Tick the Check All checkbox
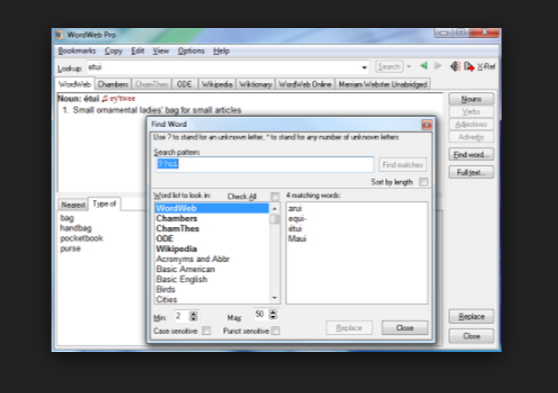The height and width of the screenshot is (393, 558). click(x=275, y=196)
